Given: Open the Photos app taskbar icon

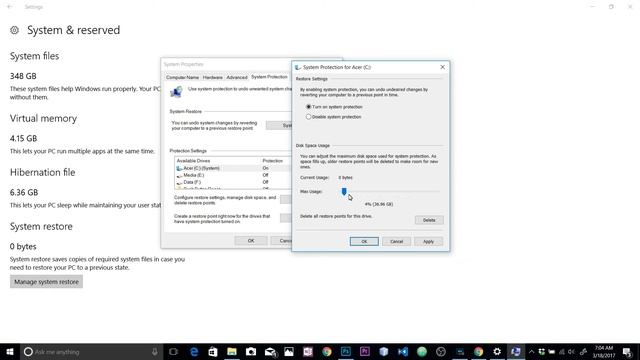Looking at the screenshot, I should [289, 351].
